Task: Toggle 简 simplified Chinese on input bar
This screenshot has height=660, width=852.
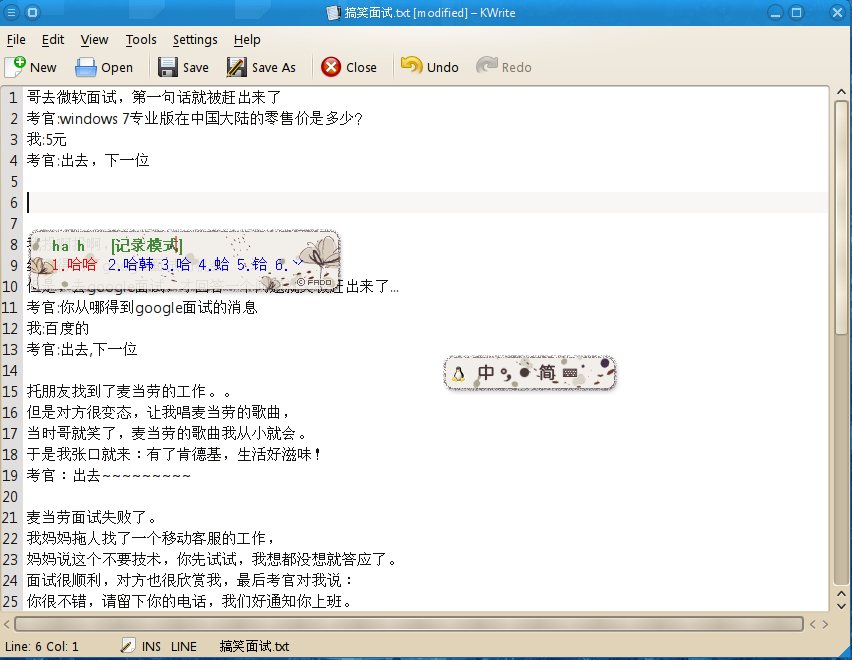Action: (x=546, y=373)
